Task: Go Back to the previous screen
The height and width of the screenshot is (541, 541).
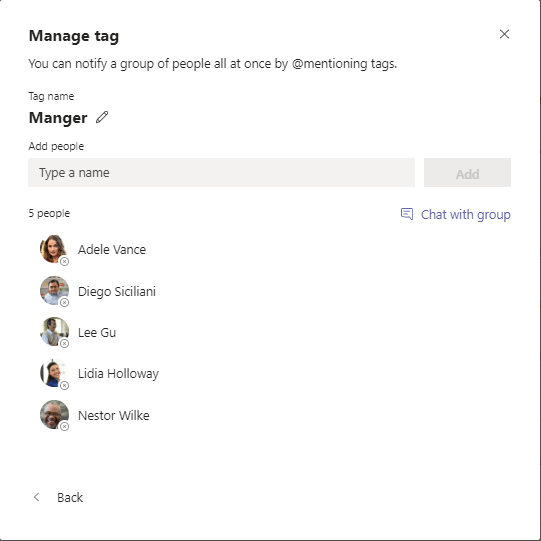Action: click(70, 498)
